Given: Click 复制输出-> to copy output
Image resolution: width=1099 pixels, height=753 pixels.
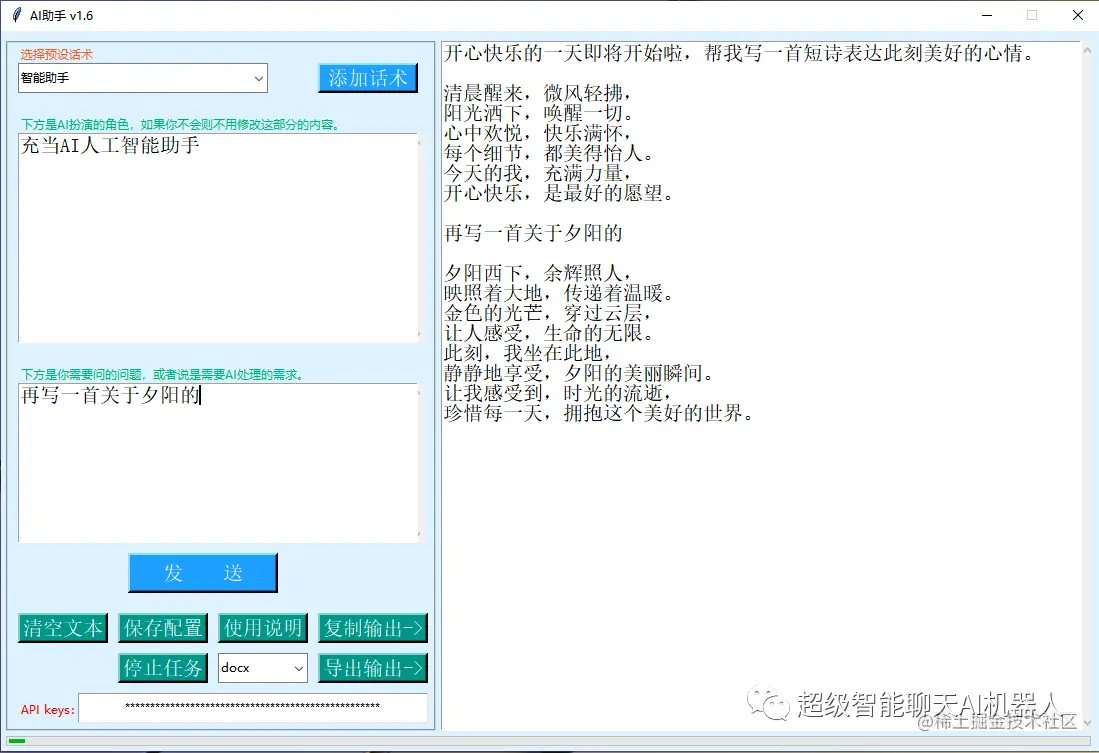Looking at the screenshot, I should coord(372,627).
